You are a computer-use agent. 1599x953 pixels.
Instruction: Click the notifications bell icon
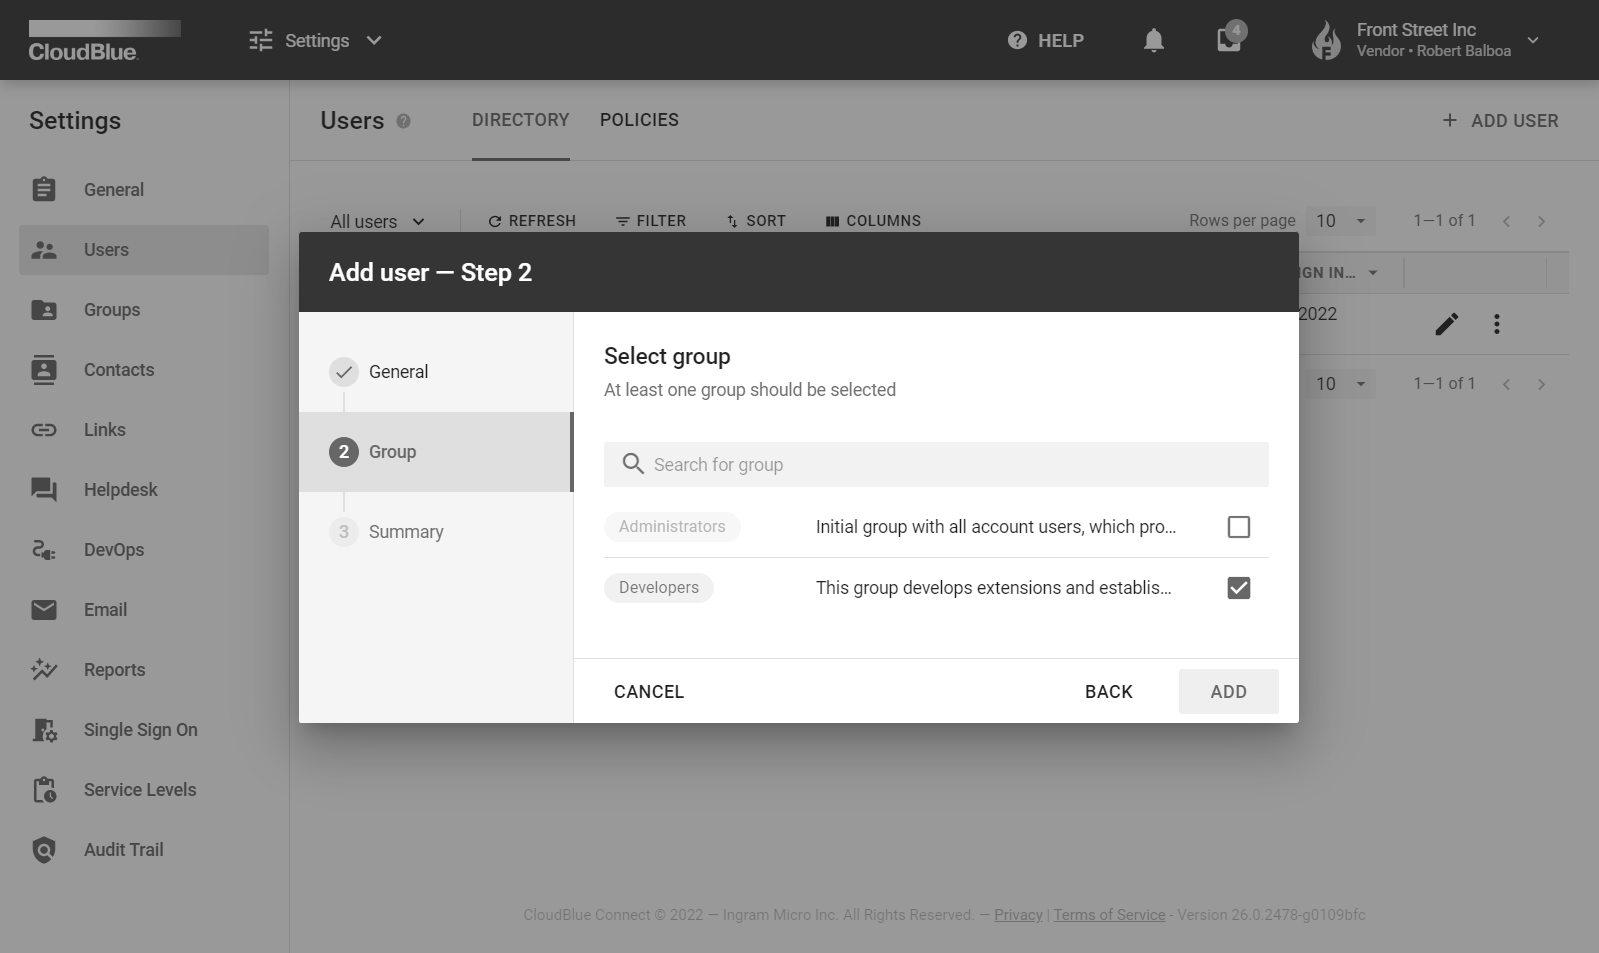(1154, 40)
